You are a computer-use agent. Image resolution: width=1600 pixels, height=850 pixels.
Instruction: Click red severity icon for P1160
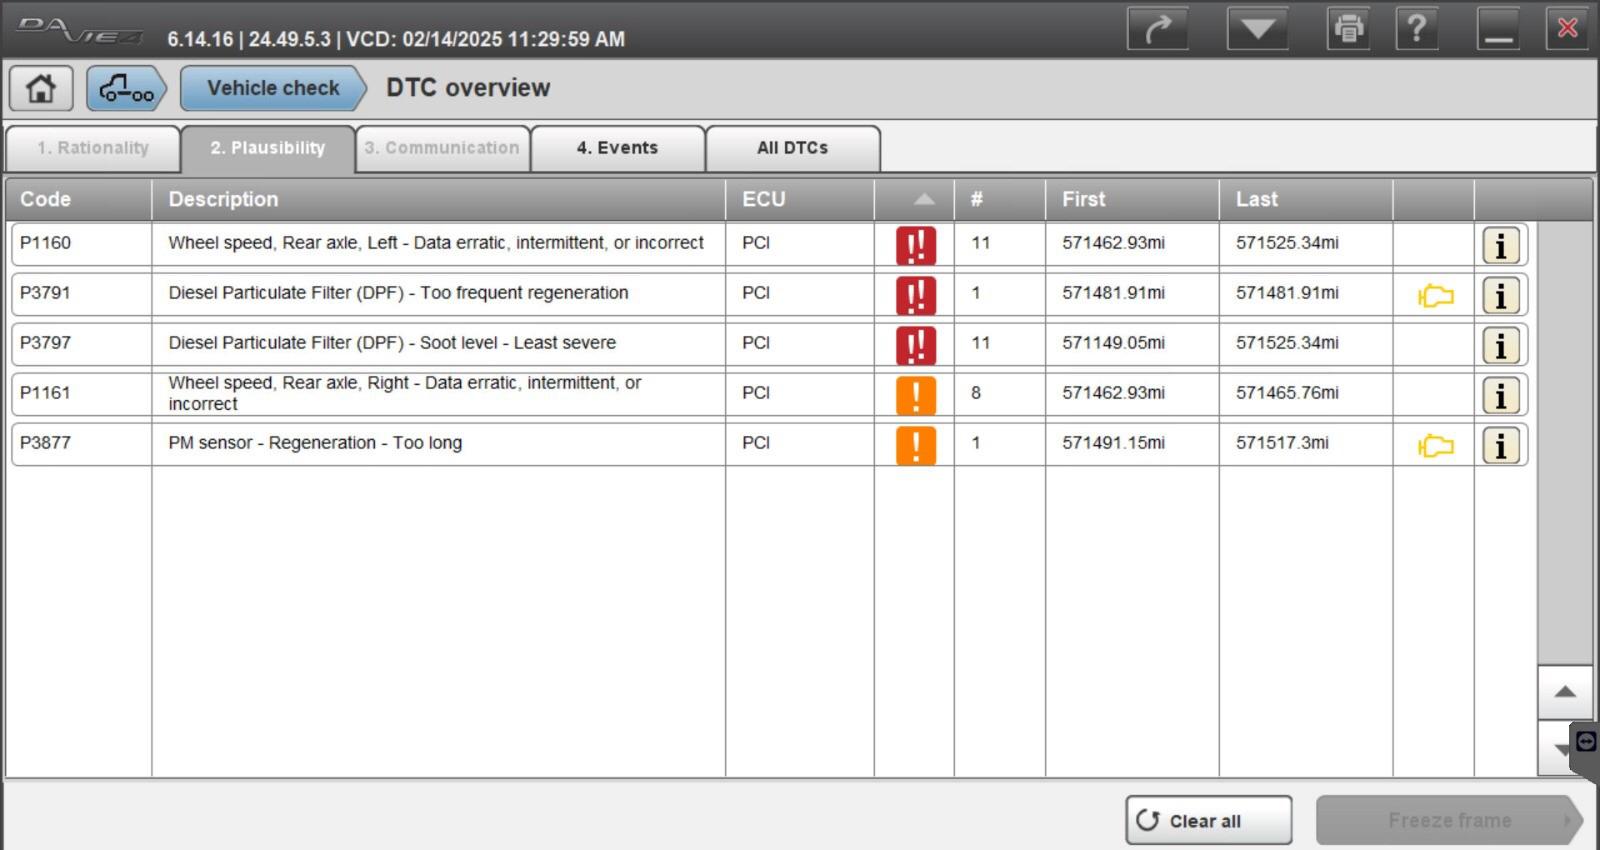click(x=916, y=245)
